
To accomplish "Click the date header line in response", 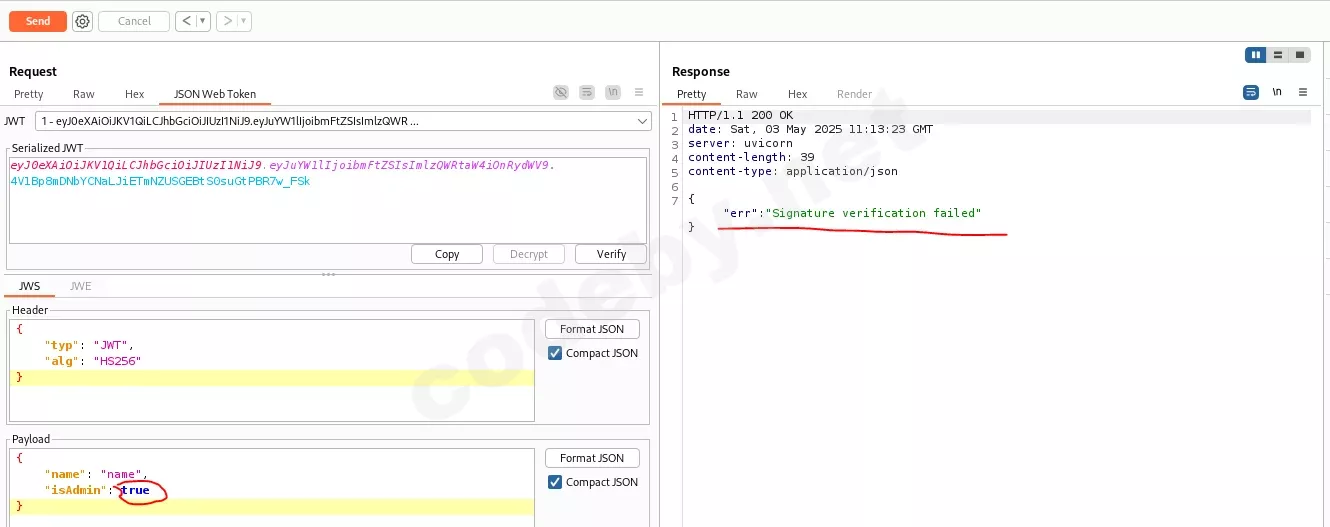I will (810, 130).
